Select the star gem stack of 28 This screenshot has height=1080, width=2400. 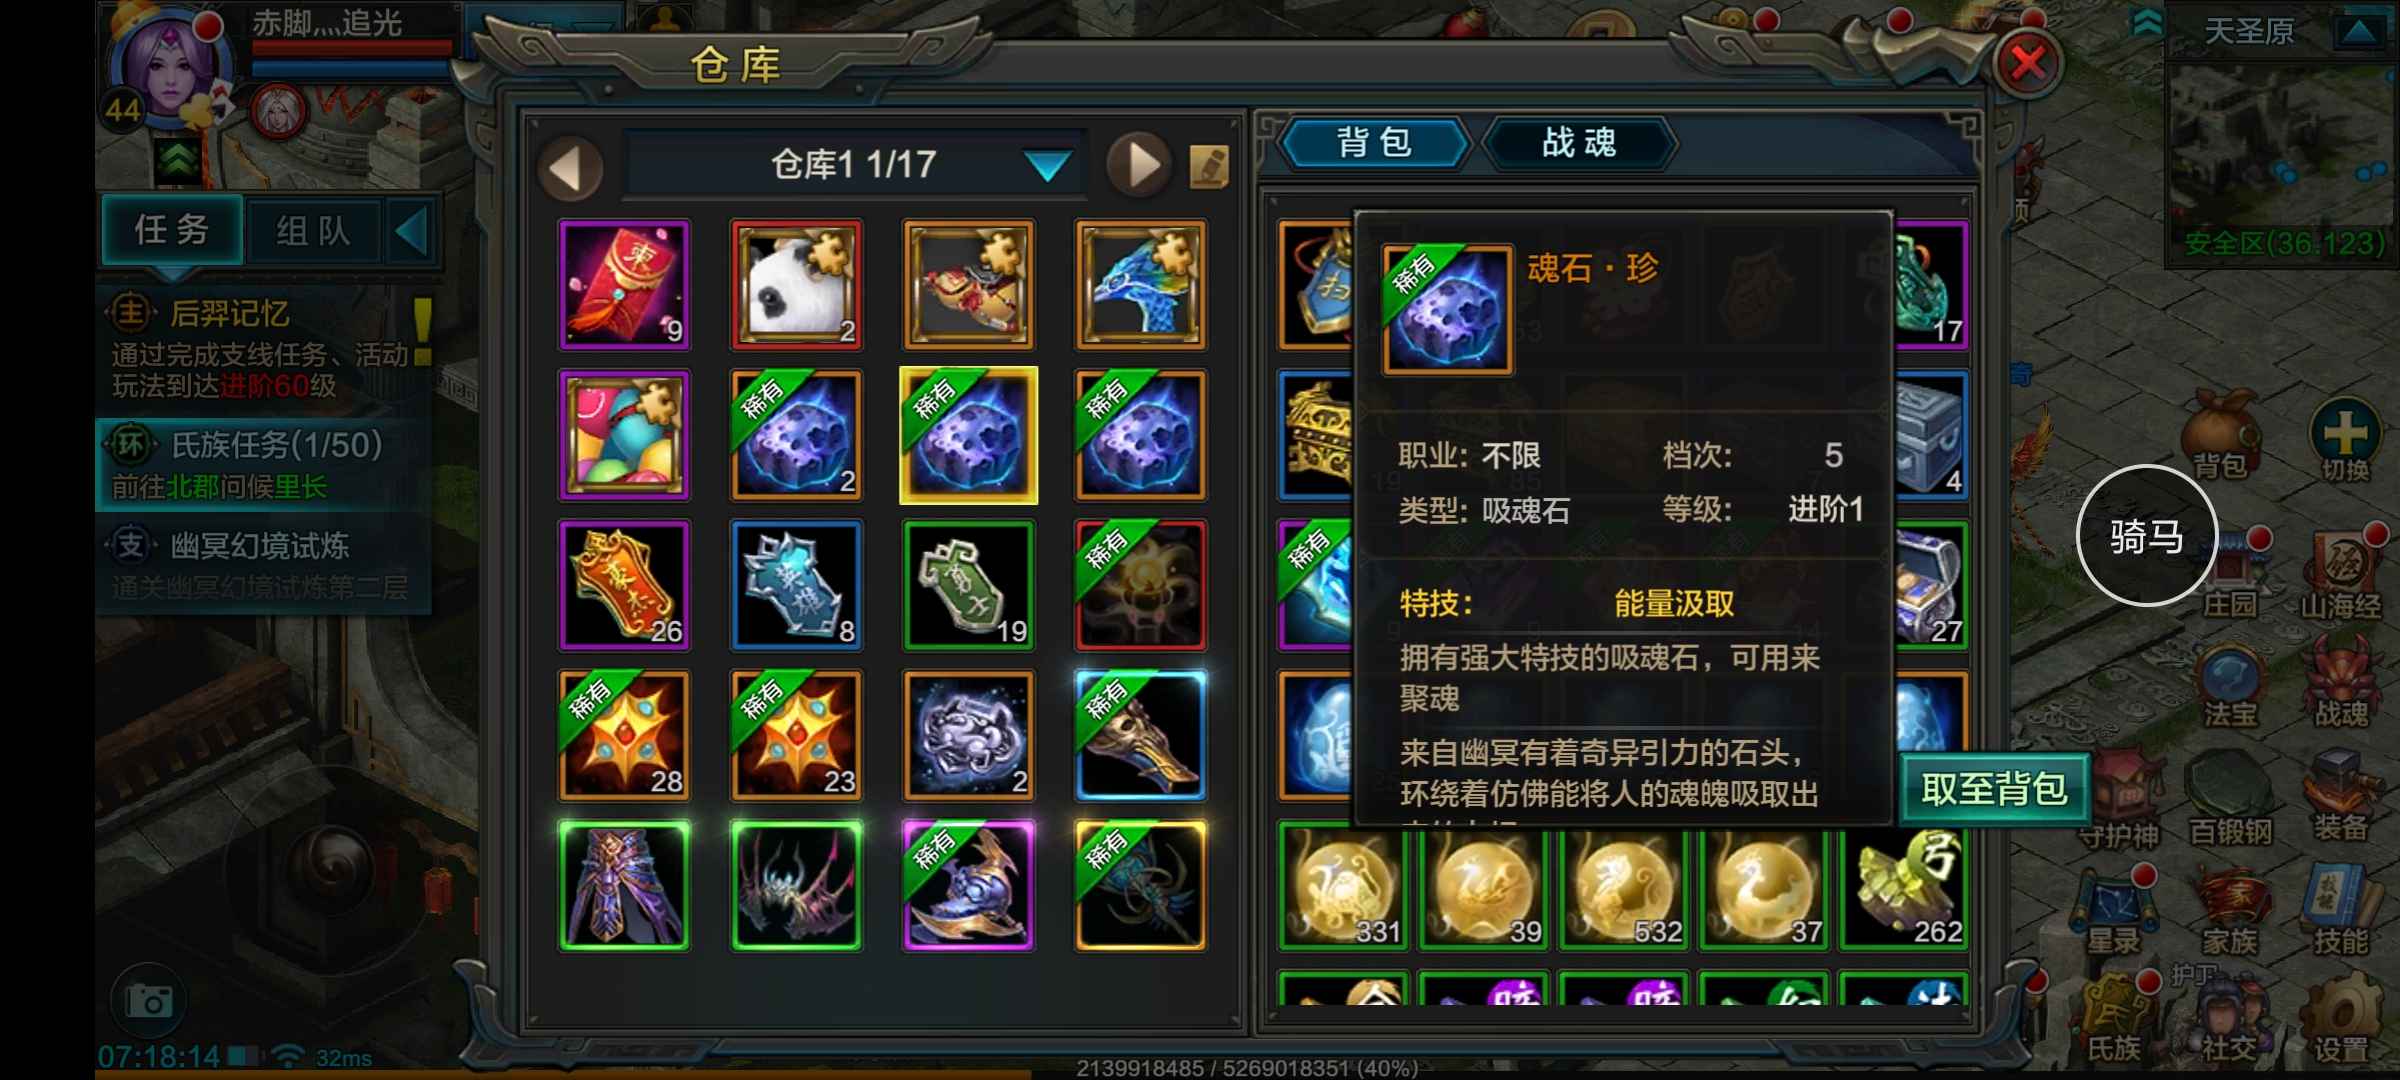tap(624, 735)
